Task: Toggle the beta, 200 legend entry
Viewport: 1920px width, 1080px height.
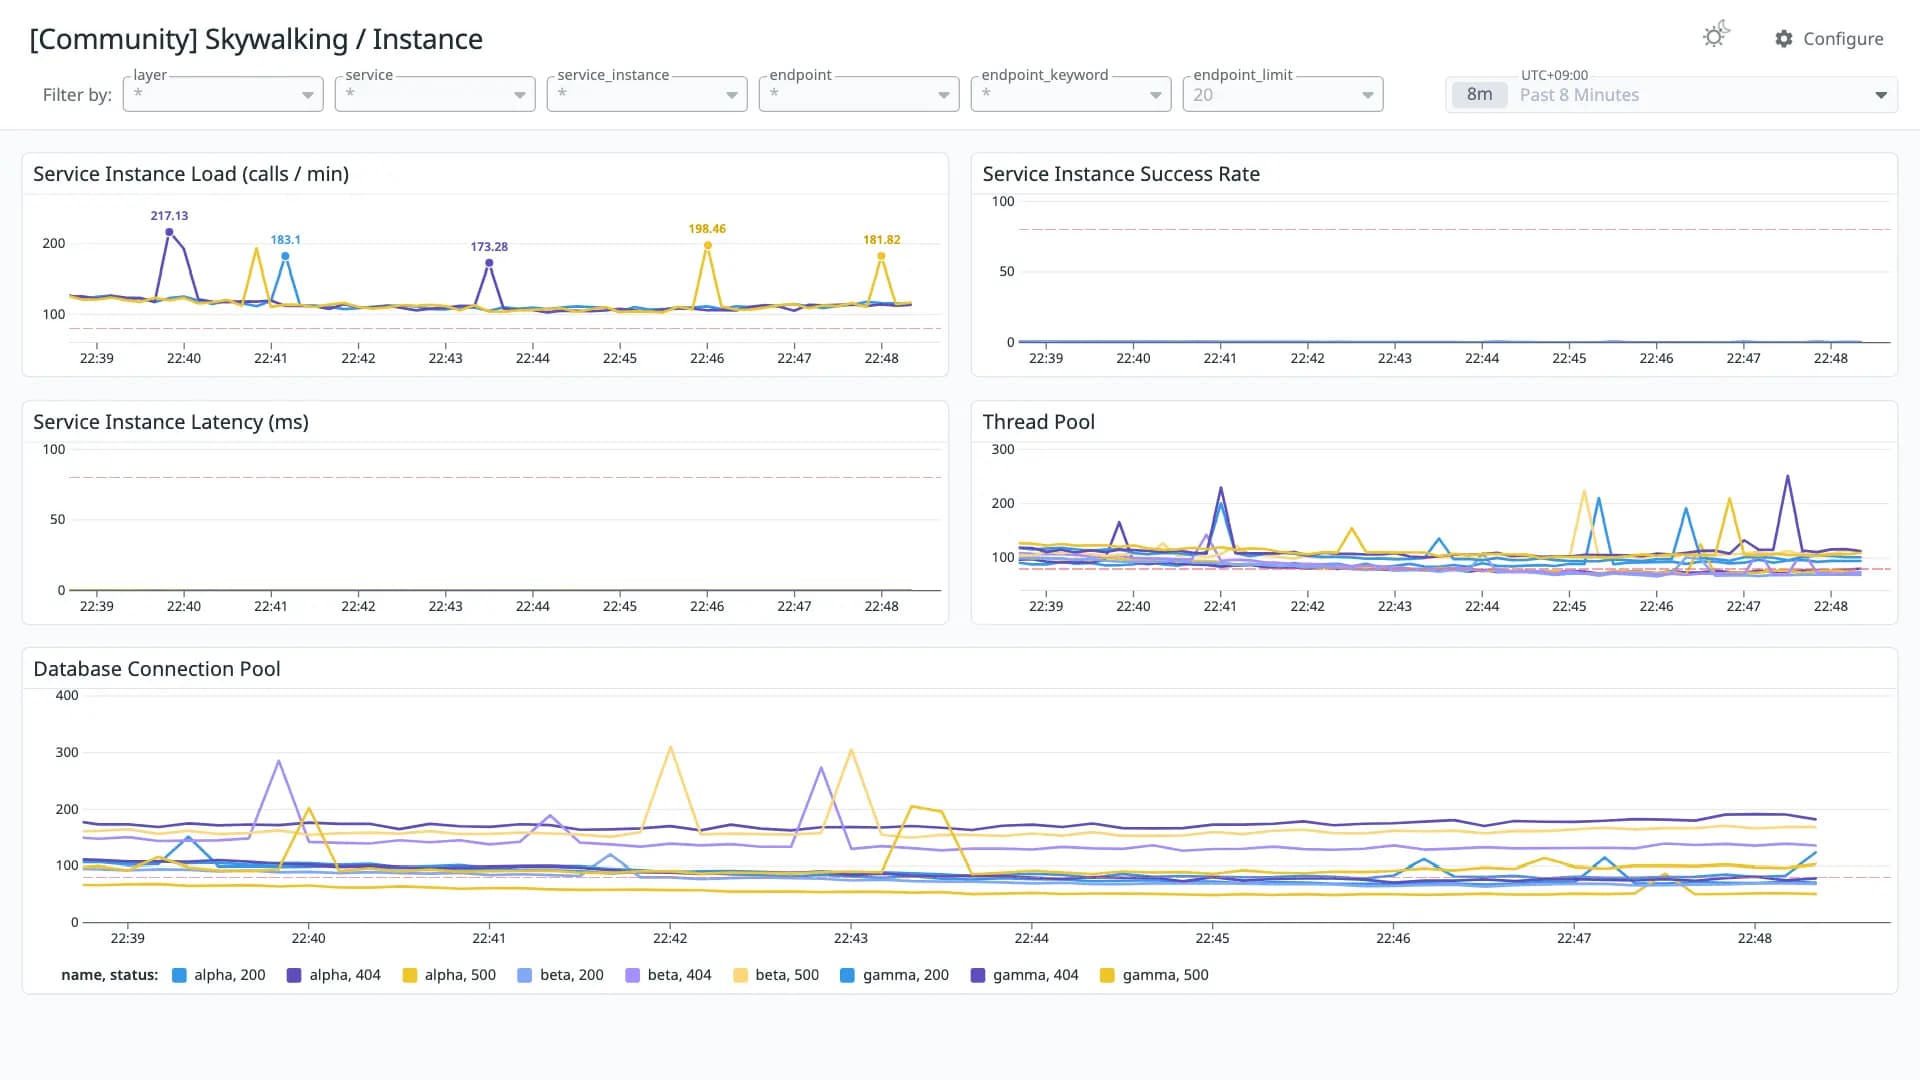Action: click(560, 975)
